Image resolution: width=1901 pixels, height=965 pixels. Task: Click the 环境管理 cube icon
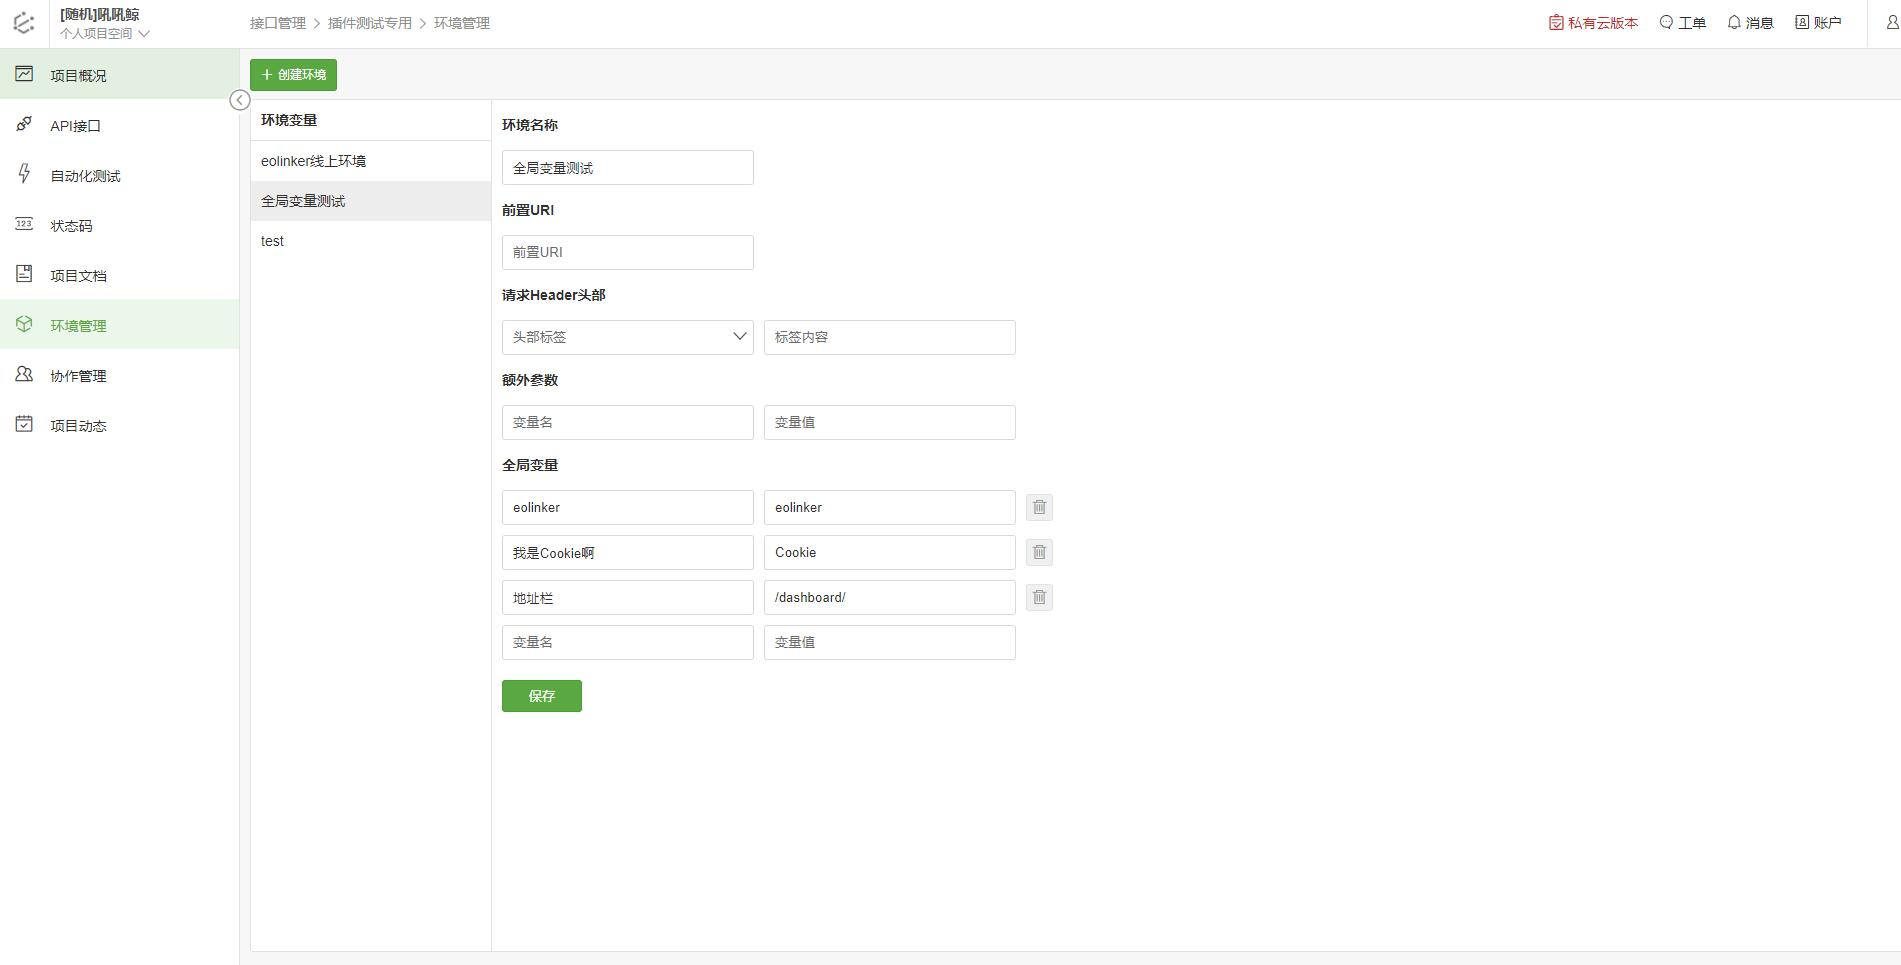24,324
